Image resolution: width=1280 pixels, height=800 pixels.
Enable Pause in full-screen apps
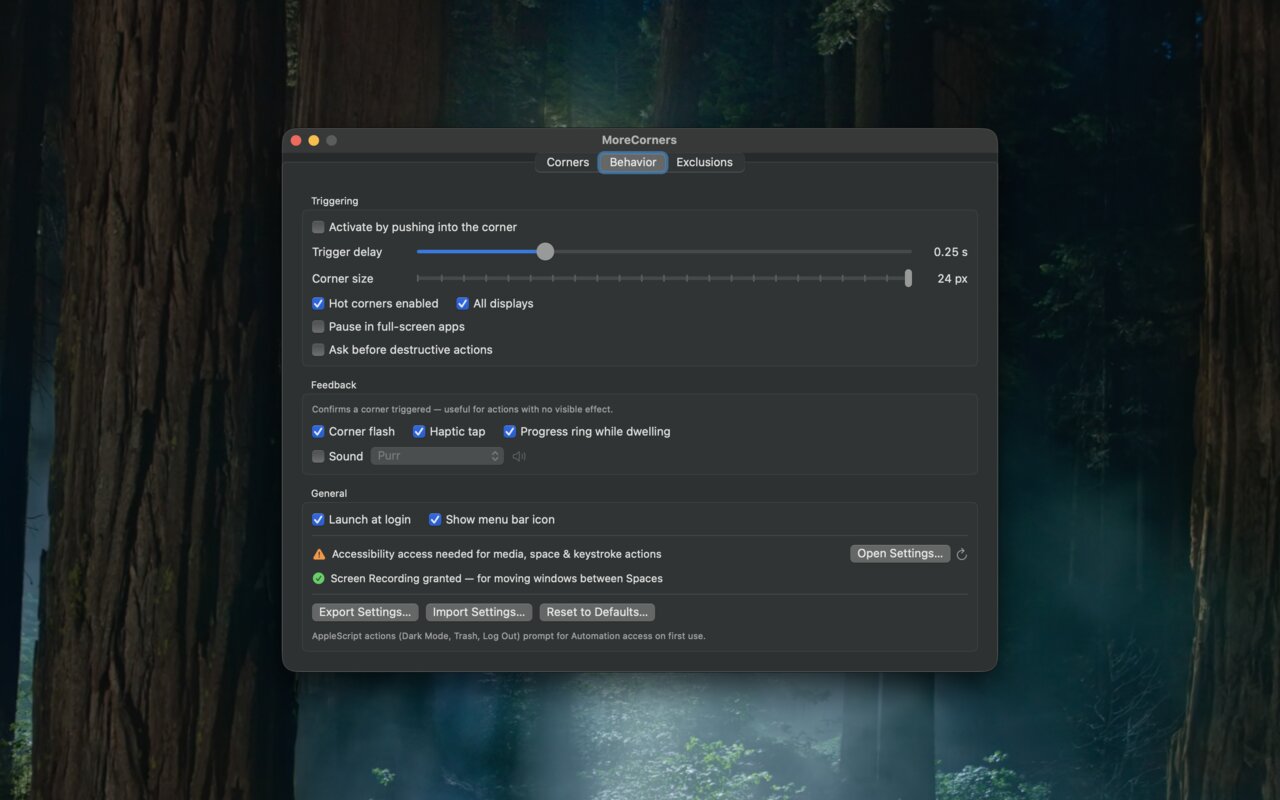[318, 327]
